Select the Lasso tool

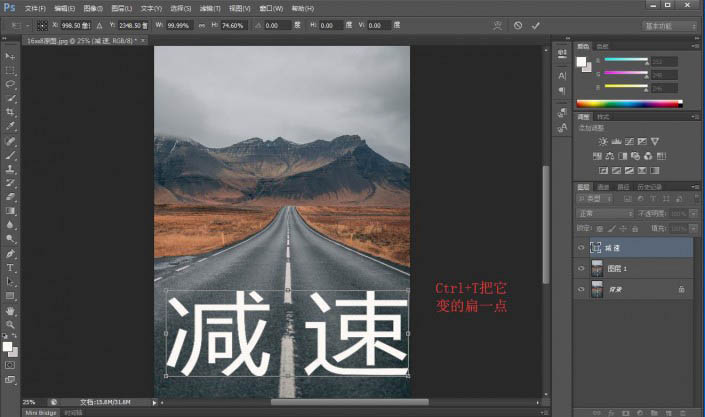pos(10,84)
